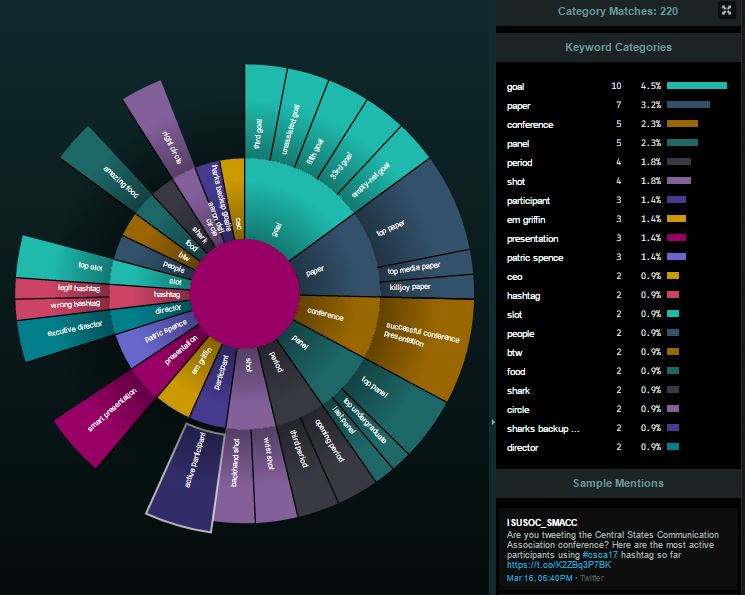
Task: Select the people keyword row in list
Action: (x=617, y=333)
